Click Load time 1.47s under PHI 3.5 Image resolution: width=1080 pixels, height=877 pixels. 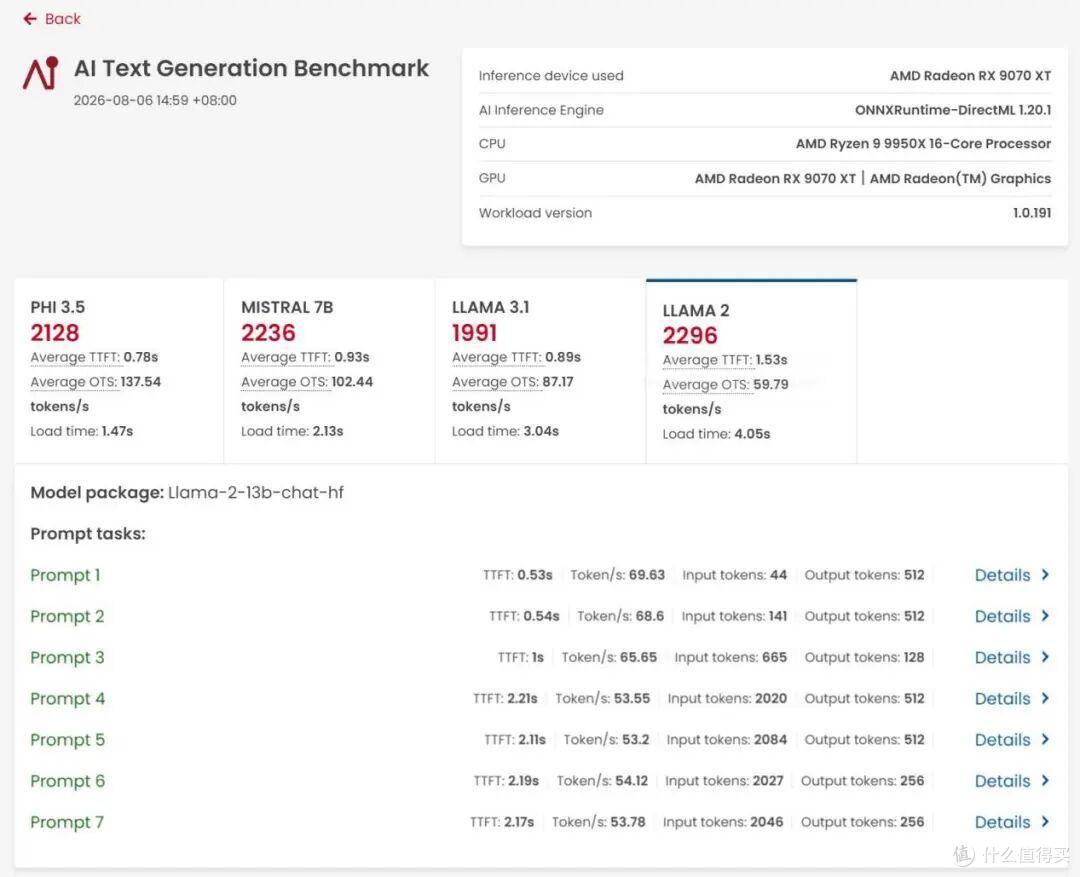[81, 431]
